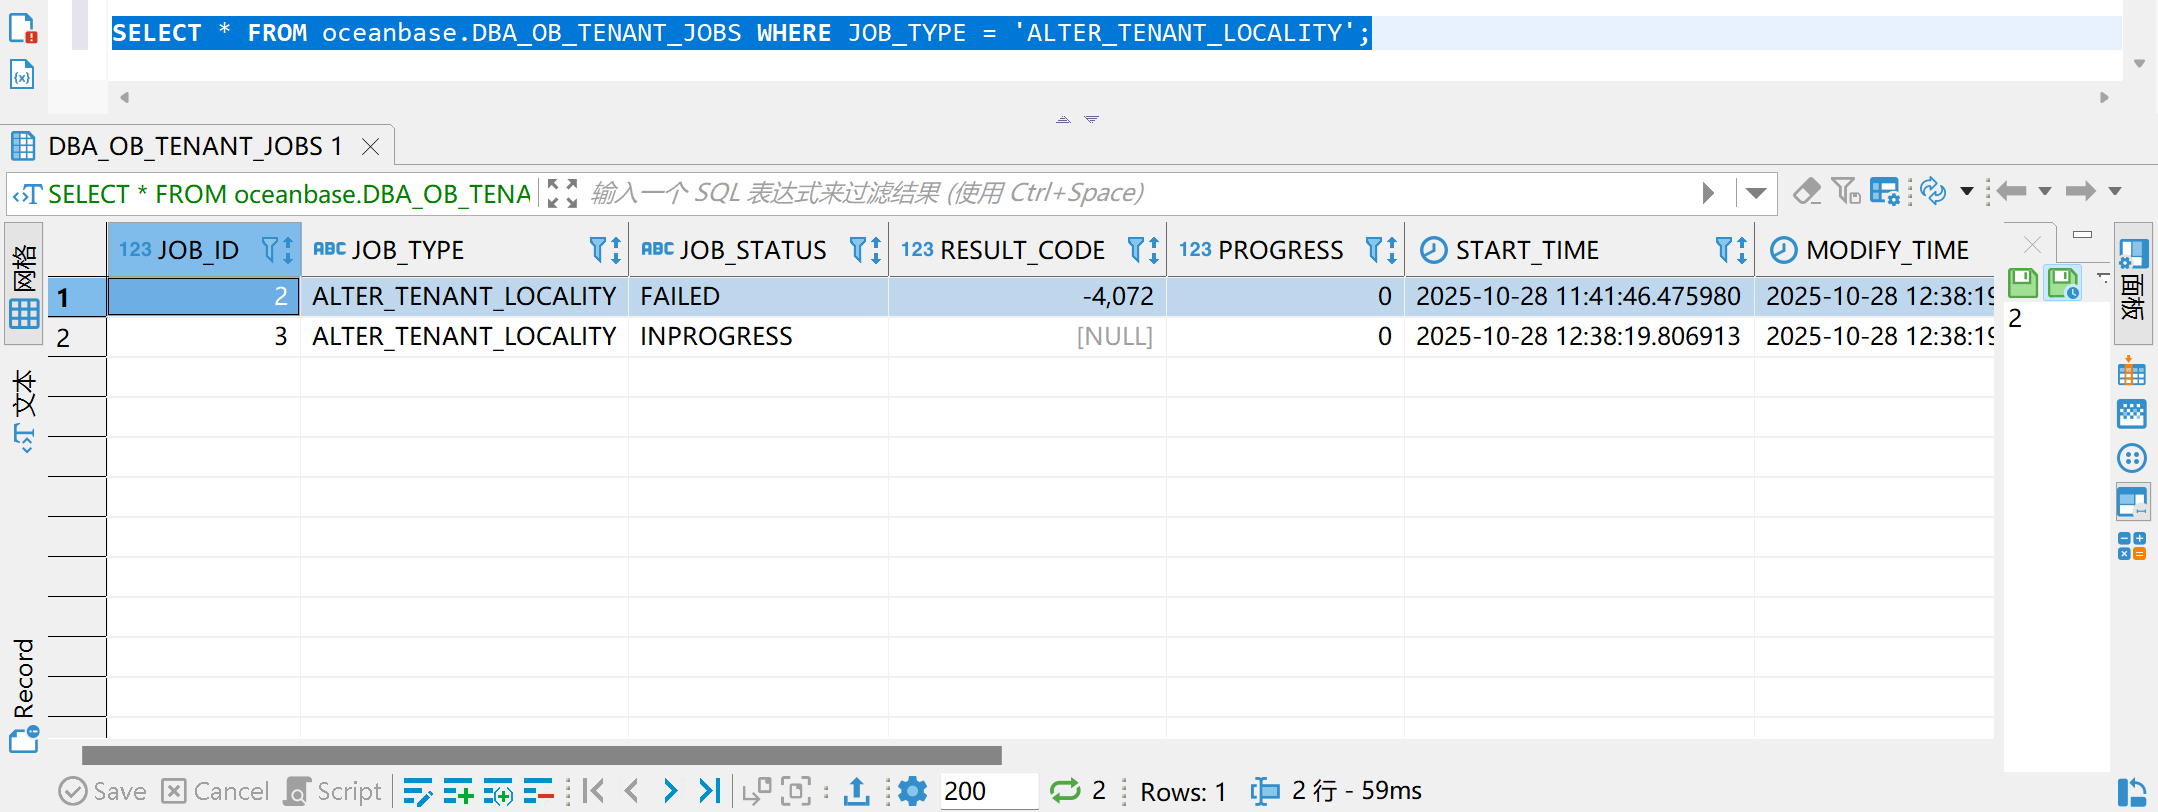The height and width of the screenshot is (812, 2158).
Task: Switch to the 网格 grid view tab
Action: [x=25, y=284]
